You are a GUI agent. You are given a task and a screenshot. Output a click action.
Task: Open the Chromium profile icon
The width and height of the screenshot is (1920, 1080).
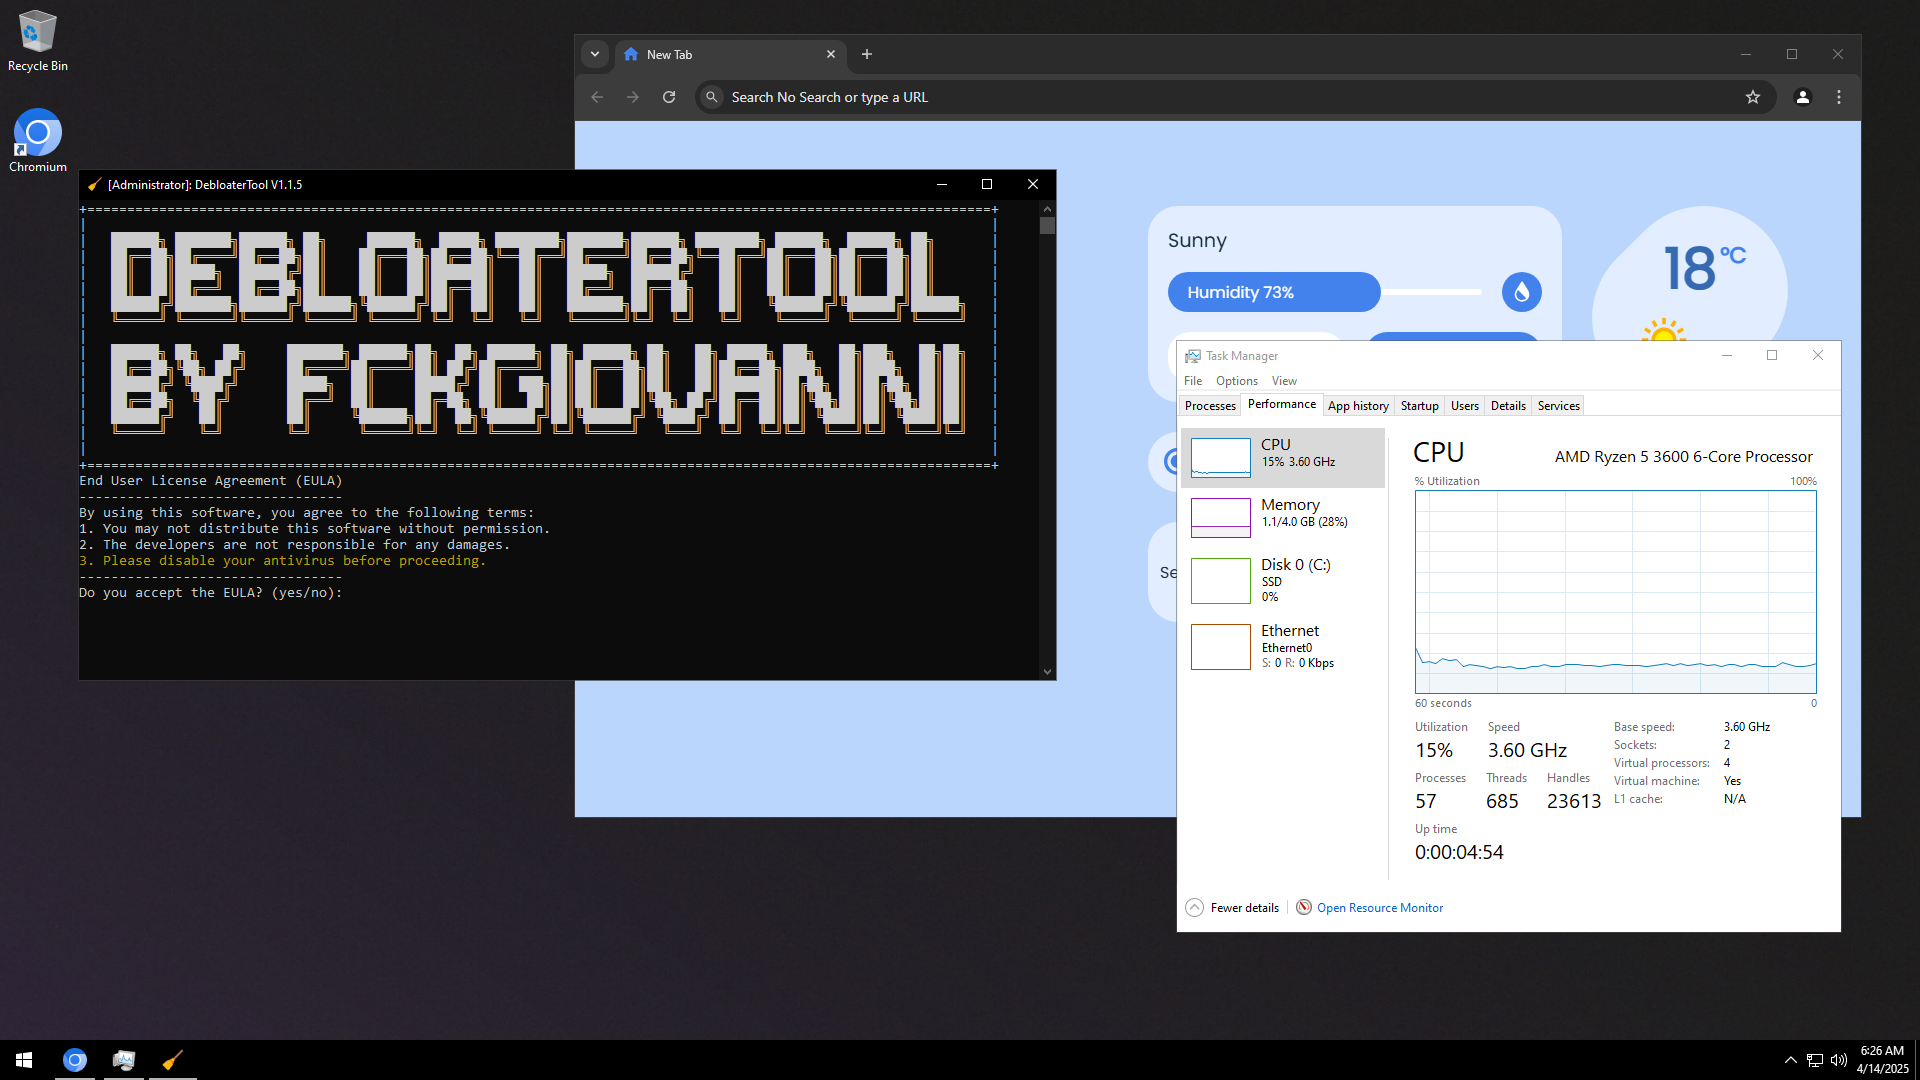click(1802, 97)
